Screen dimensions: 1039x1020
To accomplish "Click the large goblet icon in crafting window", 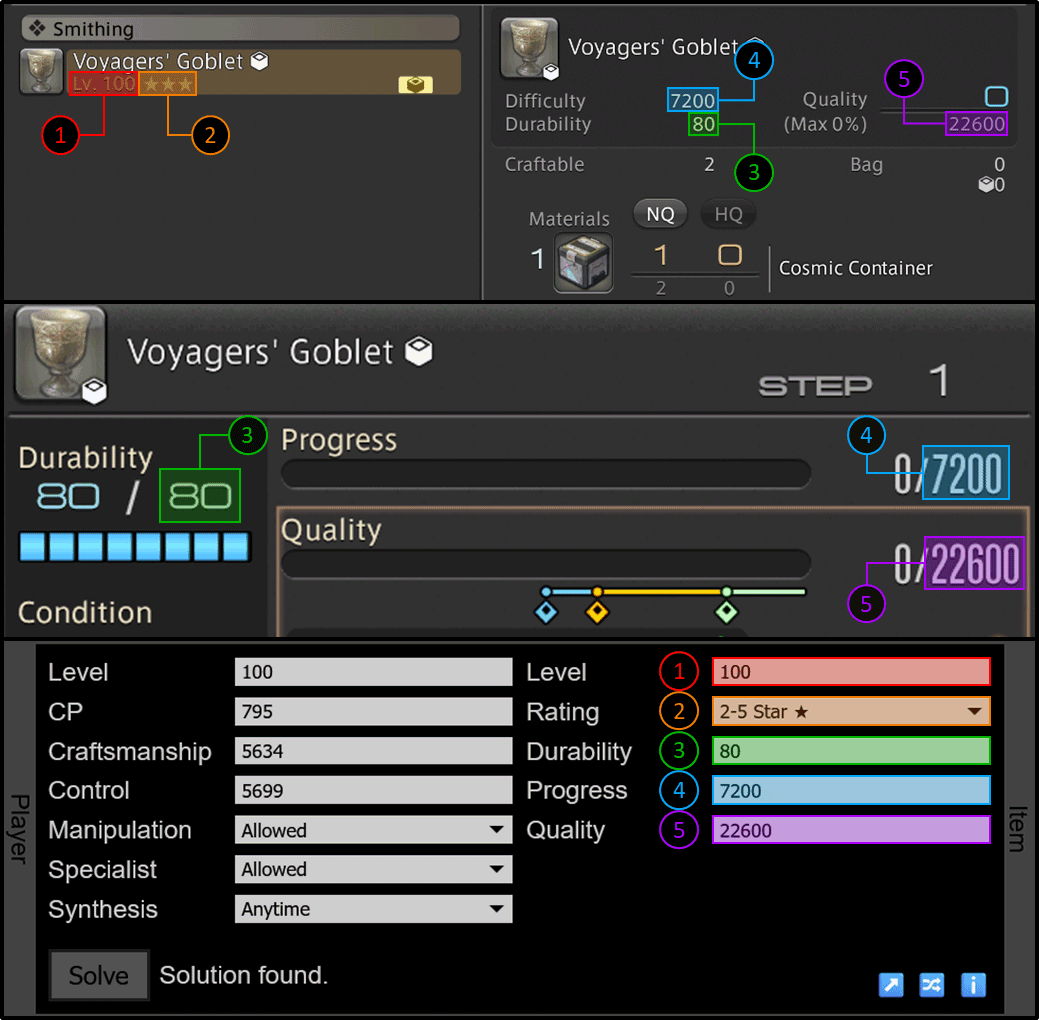I will tap(60, 353).
